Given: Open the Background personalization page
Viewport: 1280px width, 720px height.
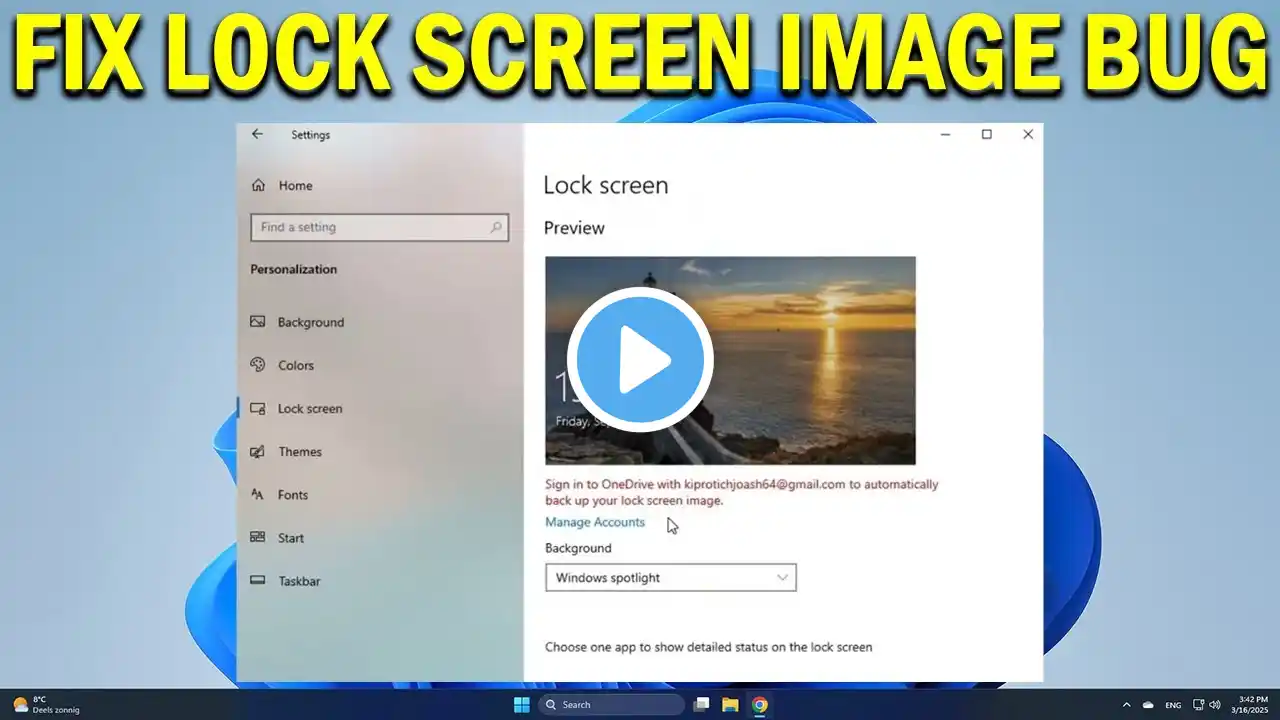Looking at the screenshot, I should tap(297, 322).
